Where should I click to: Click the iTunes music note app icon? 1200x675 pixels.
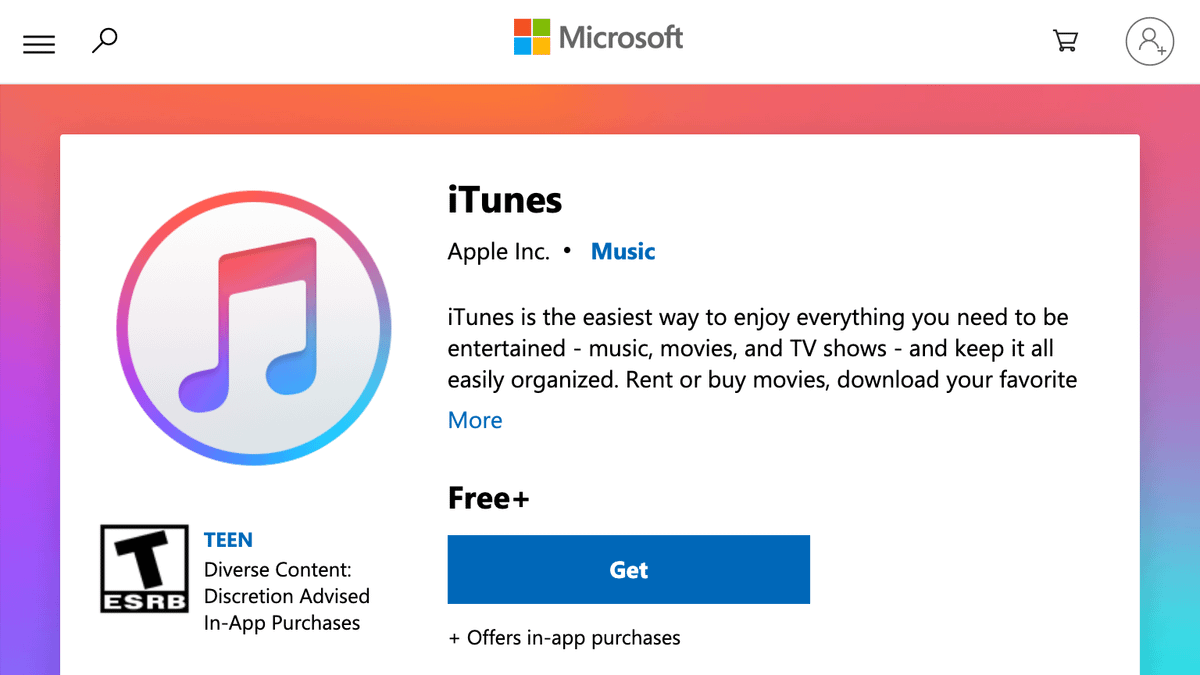(x=254, y=327)
